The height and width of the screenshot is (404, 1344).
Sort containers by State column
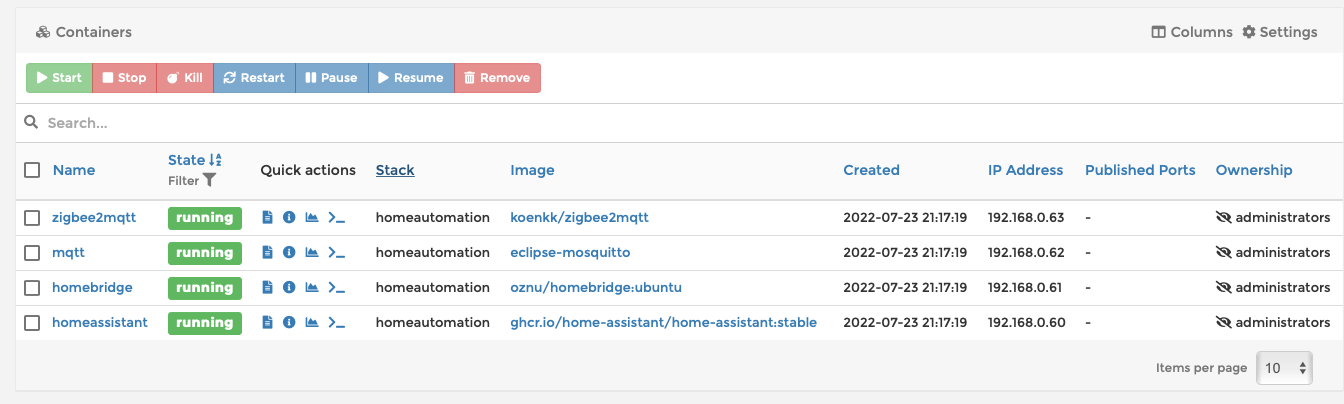pos(194,160)
